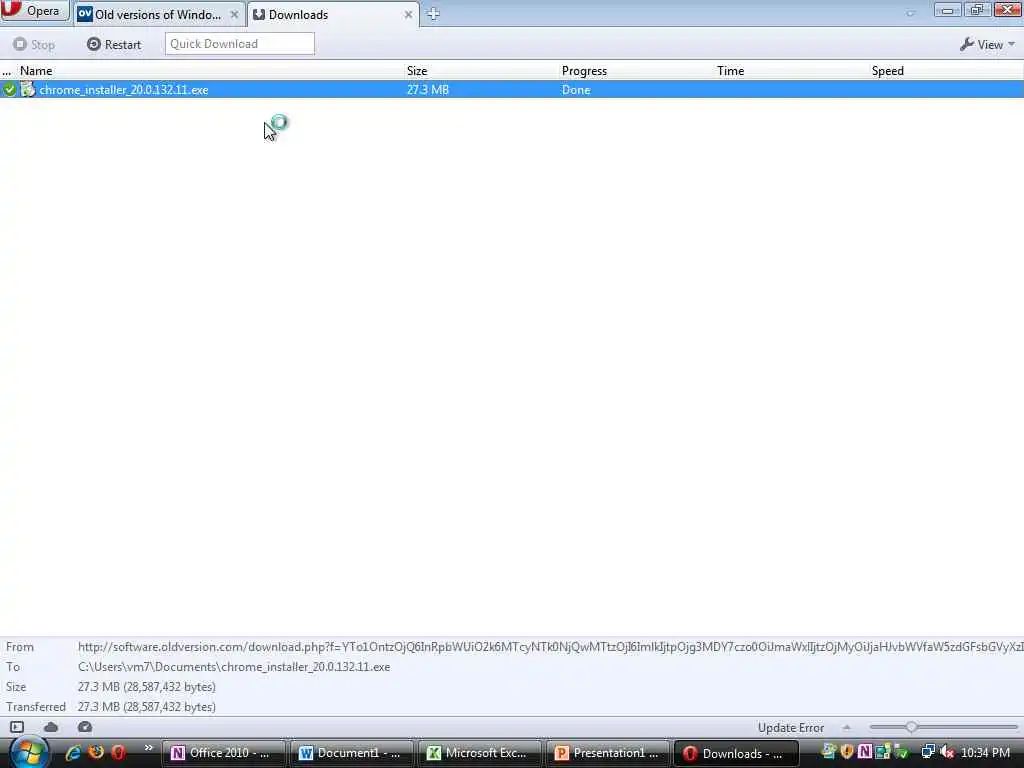Open the Opera main menu button
The width and height of the screenshot is (1024, 768).
point(34,11)
